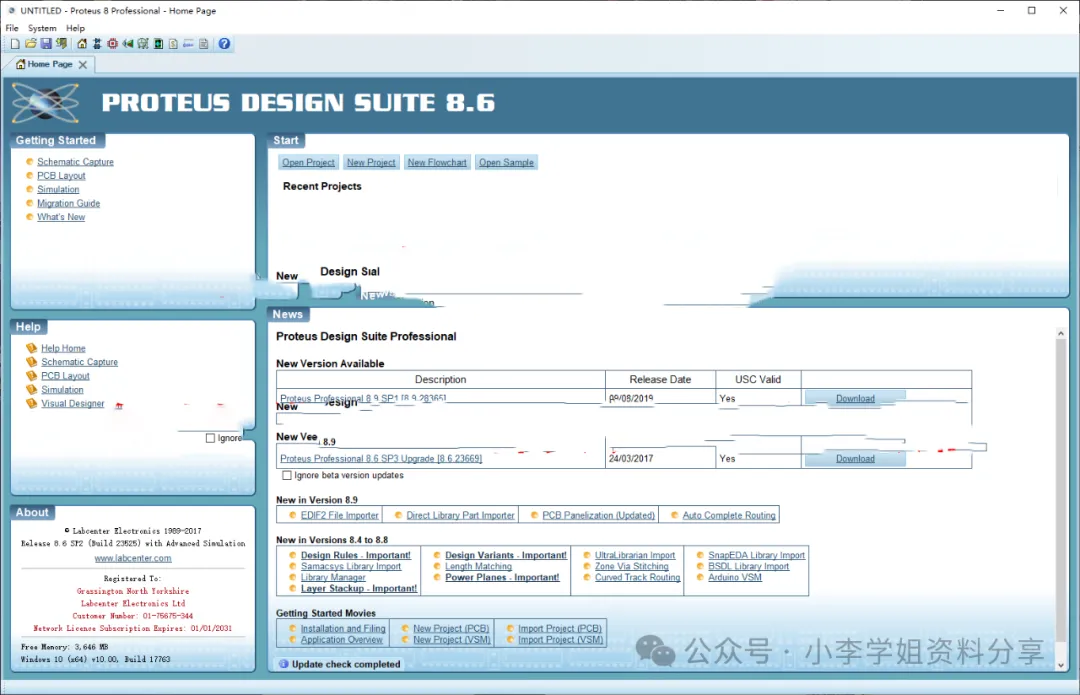This screenshot has width=1080, height=695.
Task: Open Schematic Capture from the toolbar icon
Action: [97, 43]
